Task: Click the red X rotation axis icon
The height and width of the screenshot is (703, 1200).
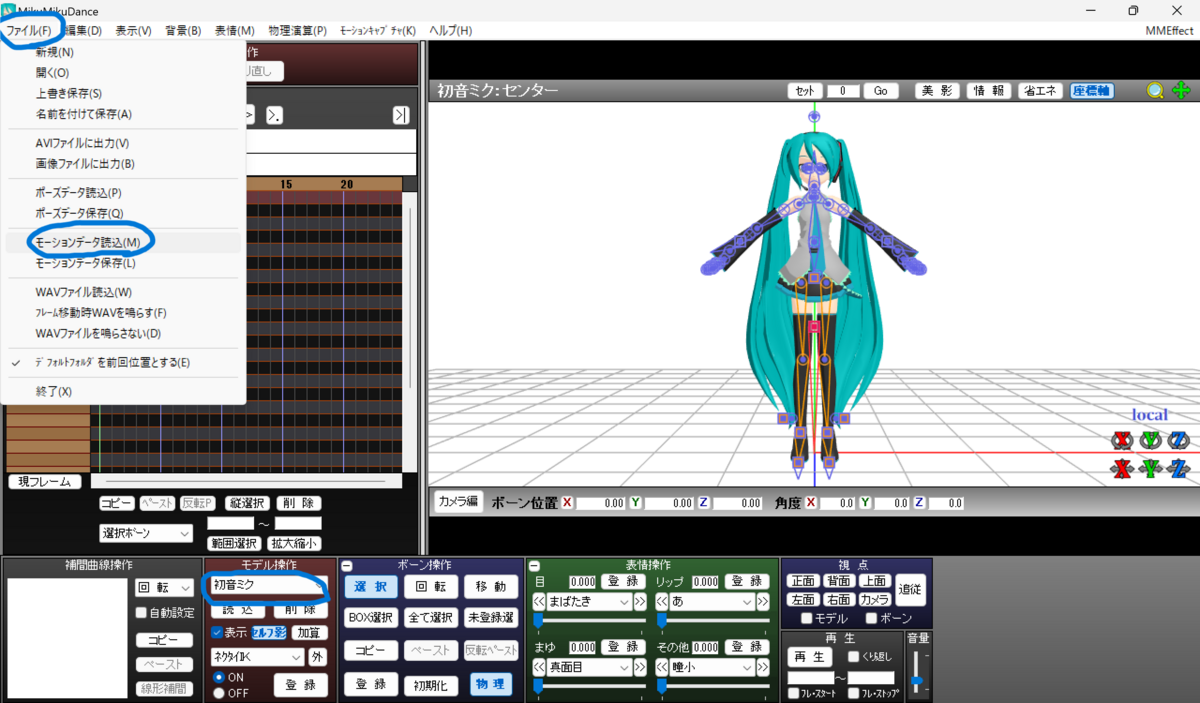Action: [x=1123, y=439]
